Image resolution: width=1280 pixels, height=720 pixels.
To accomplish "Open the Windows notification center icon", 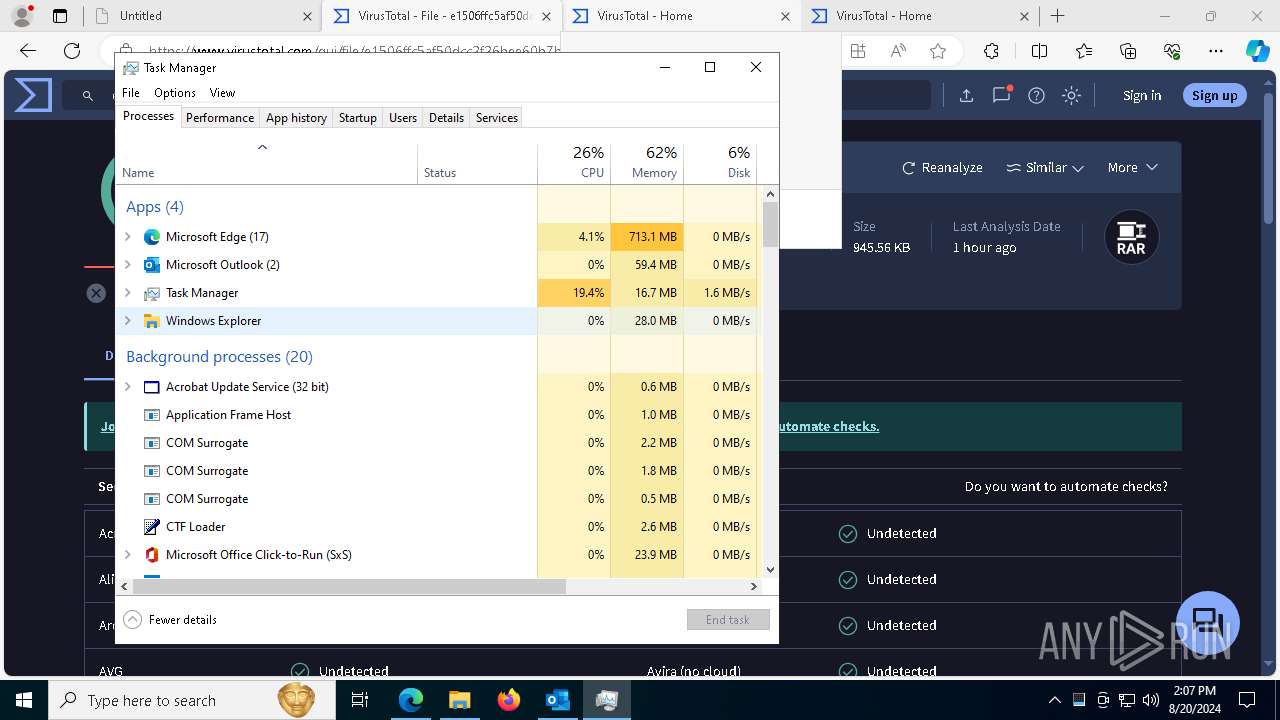I will [1247, 700].
